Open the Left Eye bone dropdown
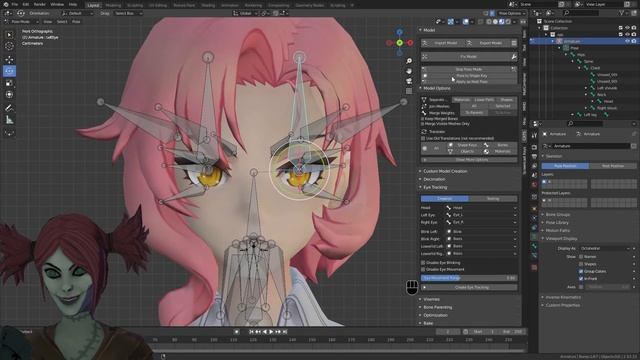This screenshot has width=640, height=360. 482,215
